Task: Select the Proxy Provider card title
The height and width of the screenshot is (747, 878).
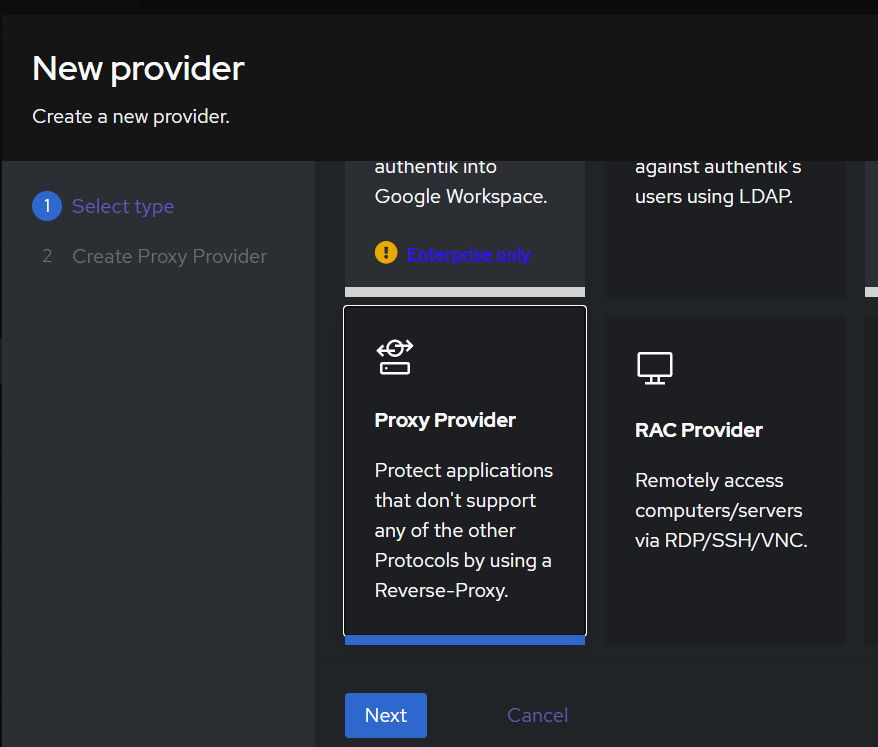Action: coord(445,420)
